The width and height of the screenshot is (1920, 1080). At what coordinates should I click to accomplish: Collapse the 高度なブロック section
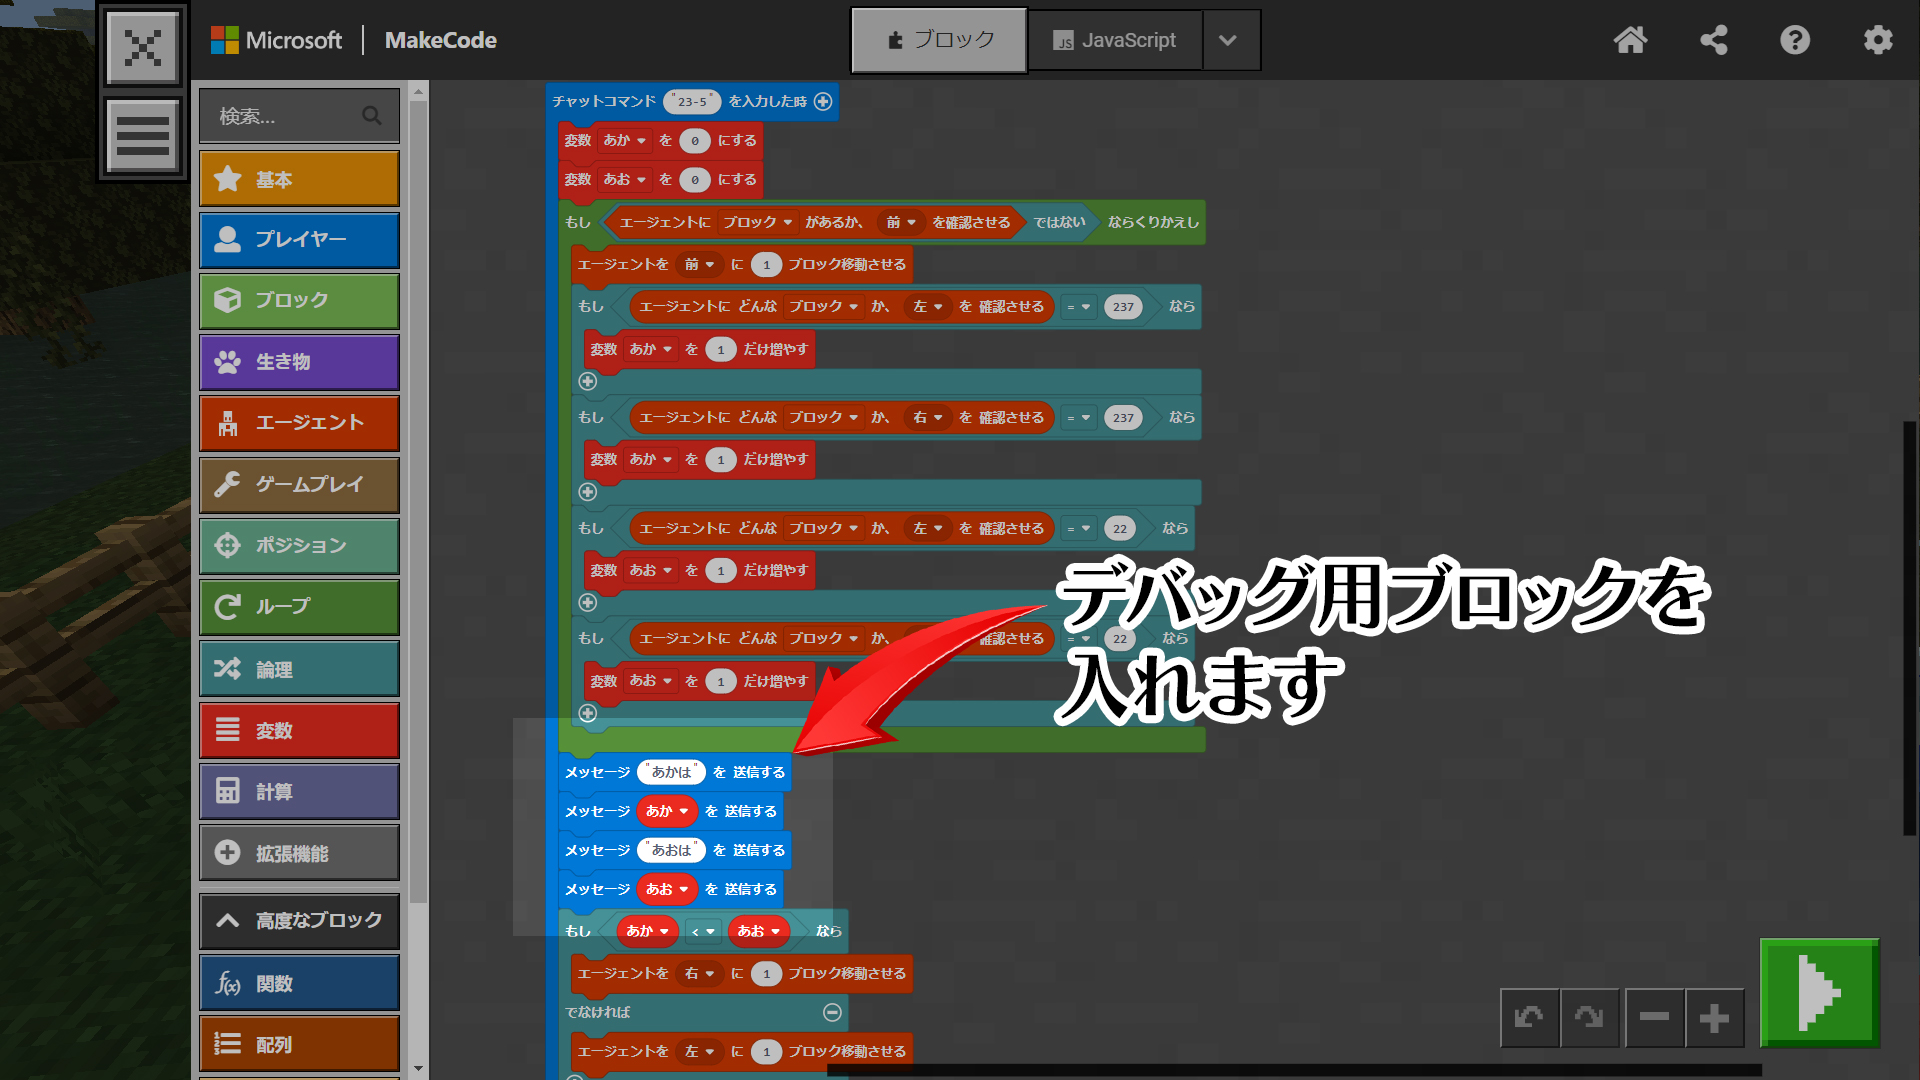pos(299,920)
